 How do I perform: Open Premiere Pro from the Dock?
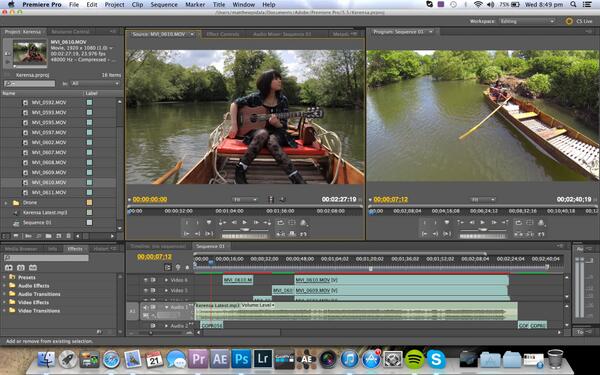coord(198,359)
